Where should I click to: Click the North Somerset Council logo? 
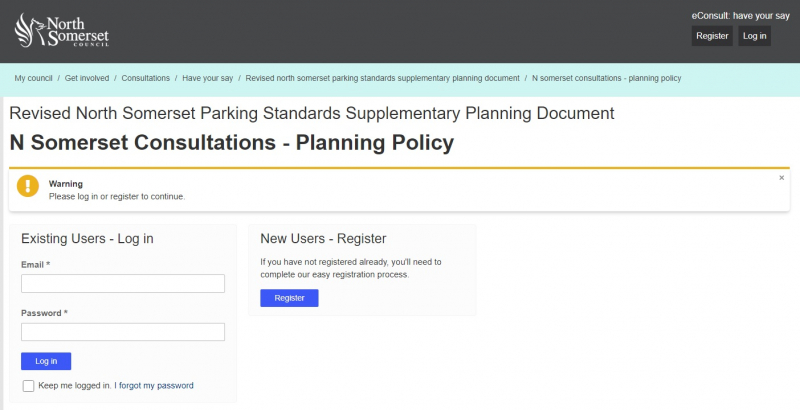(62, 30)
